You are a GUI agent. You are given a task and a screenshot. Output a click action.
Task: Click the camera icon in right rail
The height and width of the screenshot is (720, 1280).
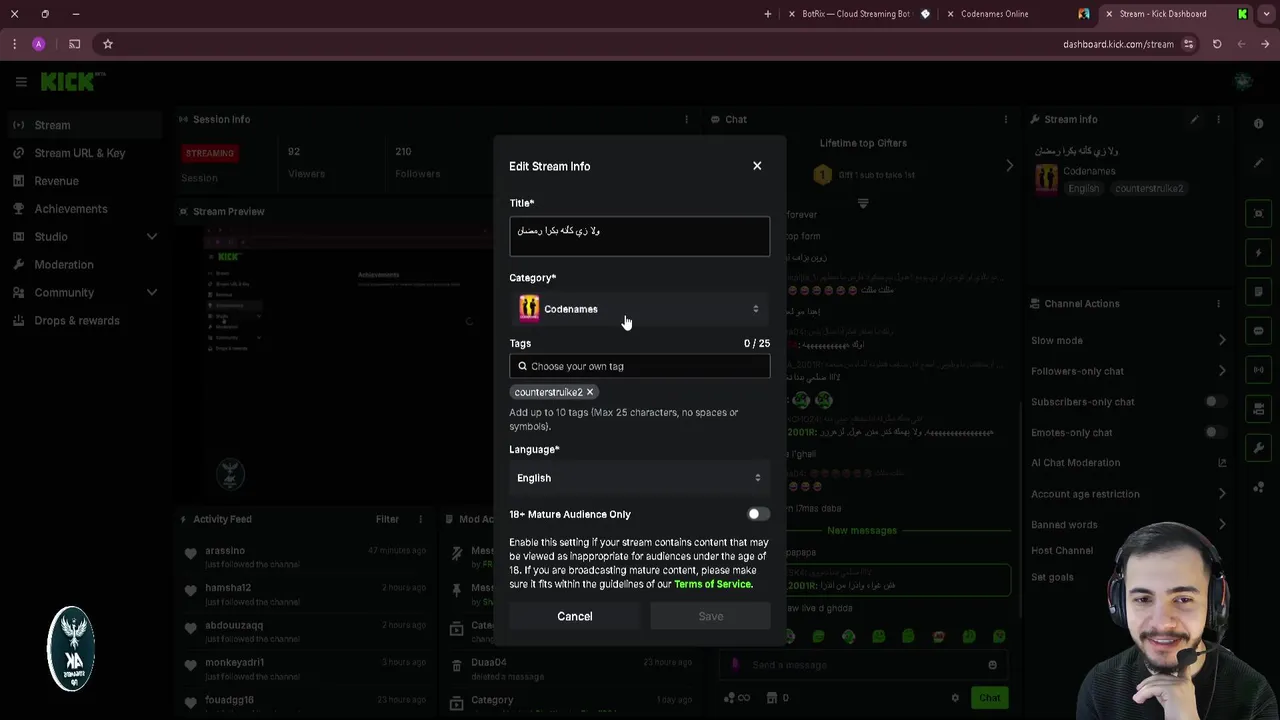pos(1259,409)
